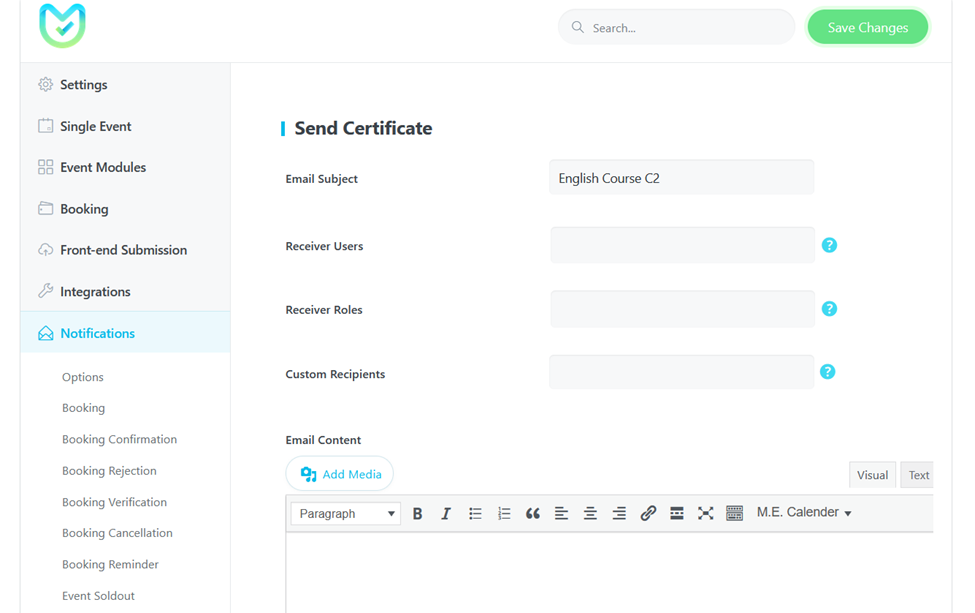Align text right in editor
The image size is (975, 613).
click(x=619, y=514)
